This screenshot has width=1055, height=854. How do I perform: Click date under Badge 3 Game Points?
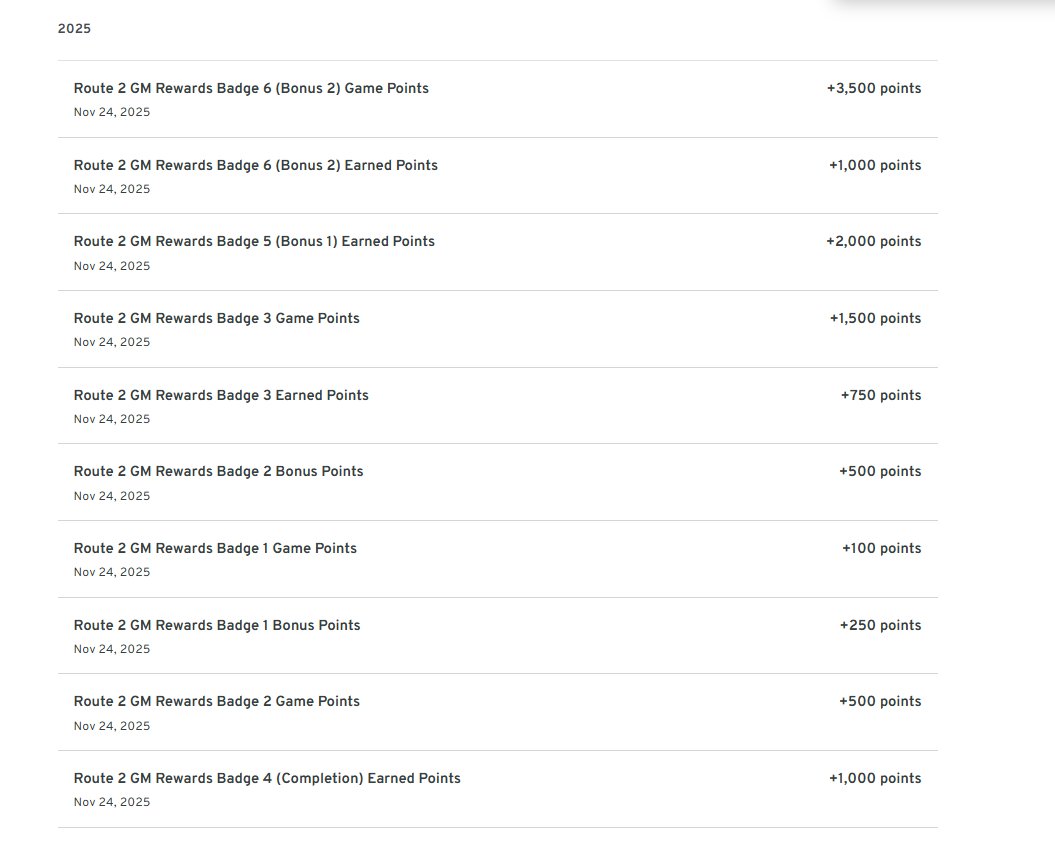[x=112, y=342]
